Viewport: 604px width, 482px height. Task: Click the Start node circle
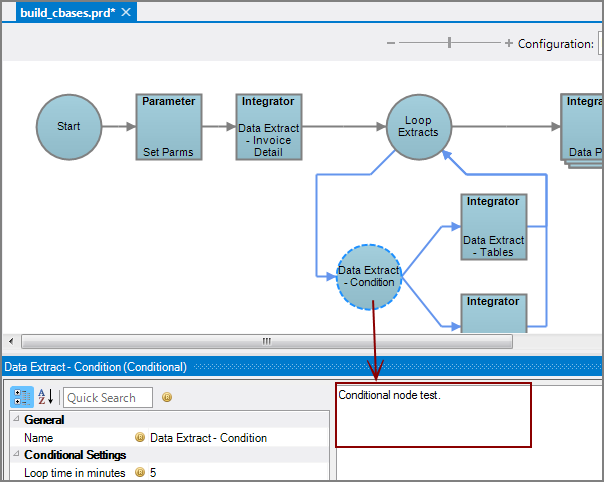coord(69,127)
